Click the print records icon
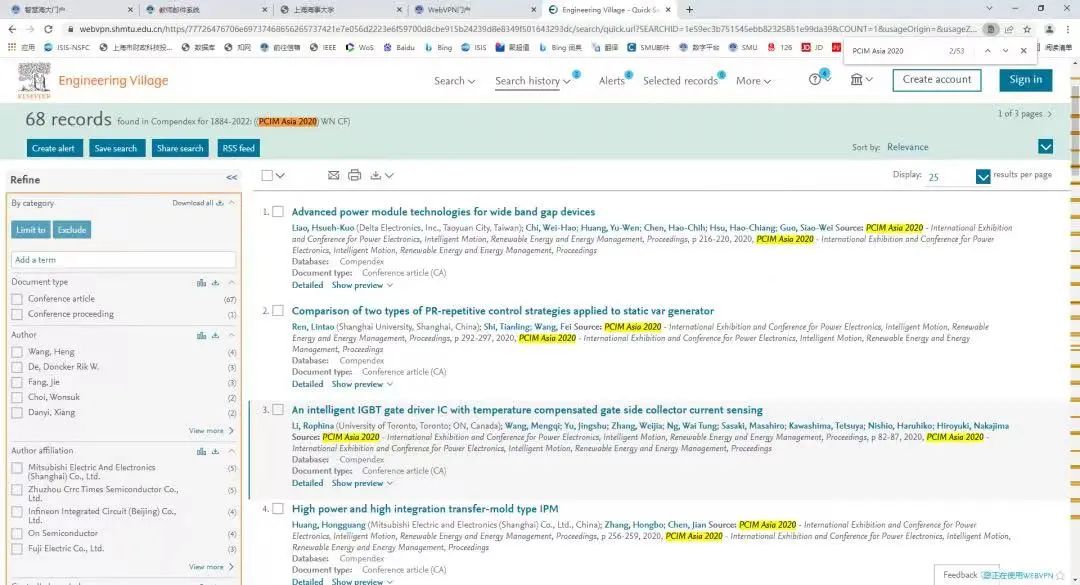This screenshot has width=1080, height=585. (x=354, y=176)
